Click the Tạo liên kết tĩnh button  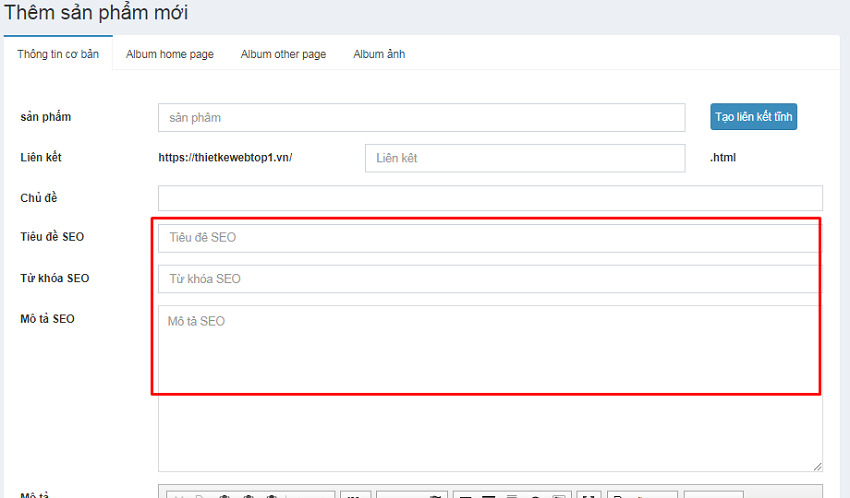tap(753, 117)
